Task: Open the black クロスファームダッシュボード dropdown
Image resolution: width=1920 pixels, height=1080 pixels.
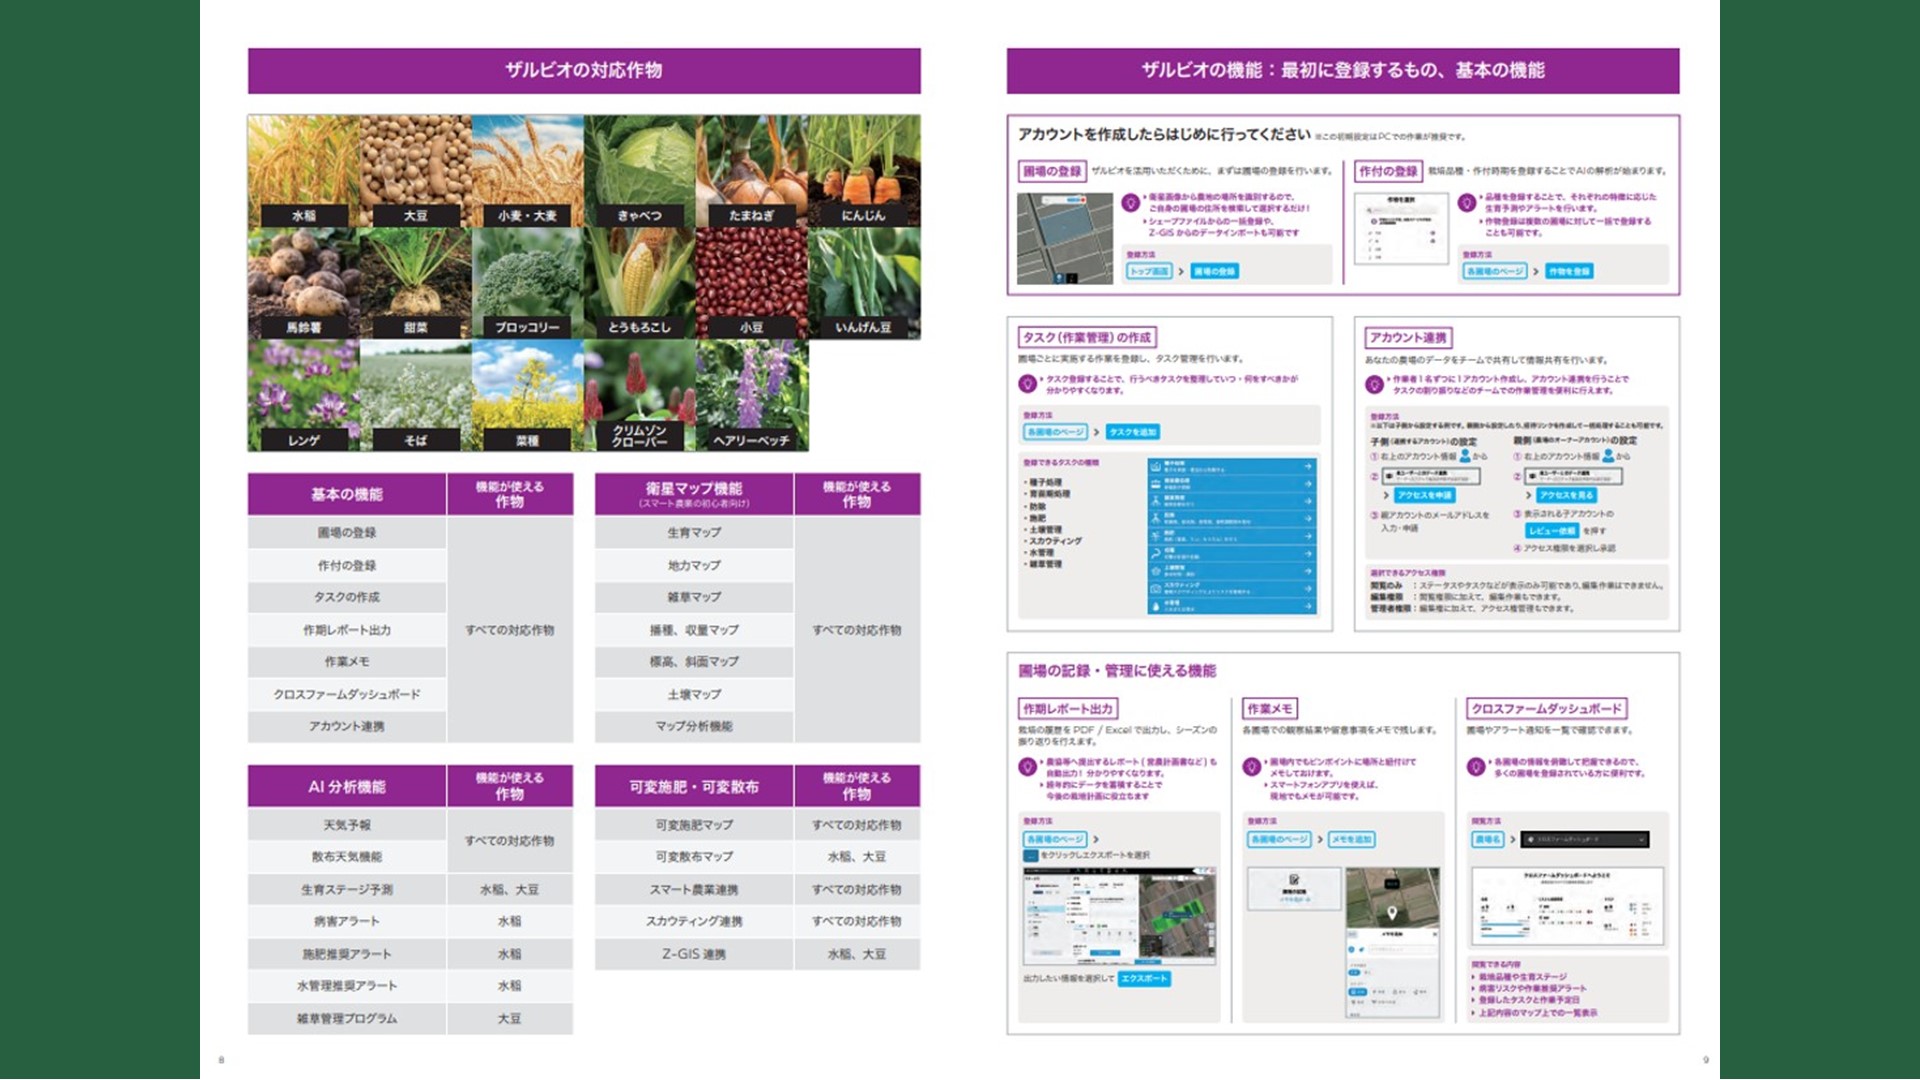Action: (1585, 839)
